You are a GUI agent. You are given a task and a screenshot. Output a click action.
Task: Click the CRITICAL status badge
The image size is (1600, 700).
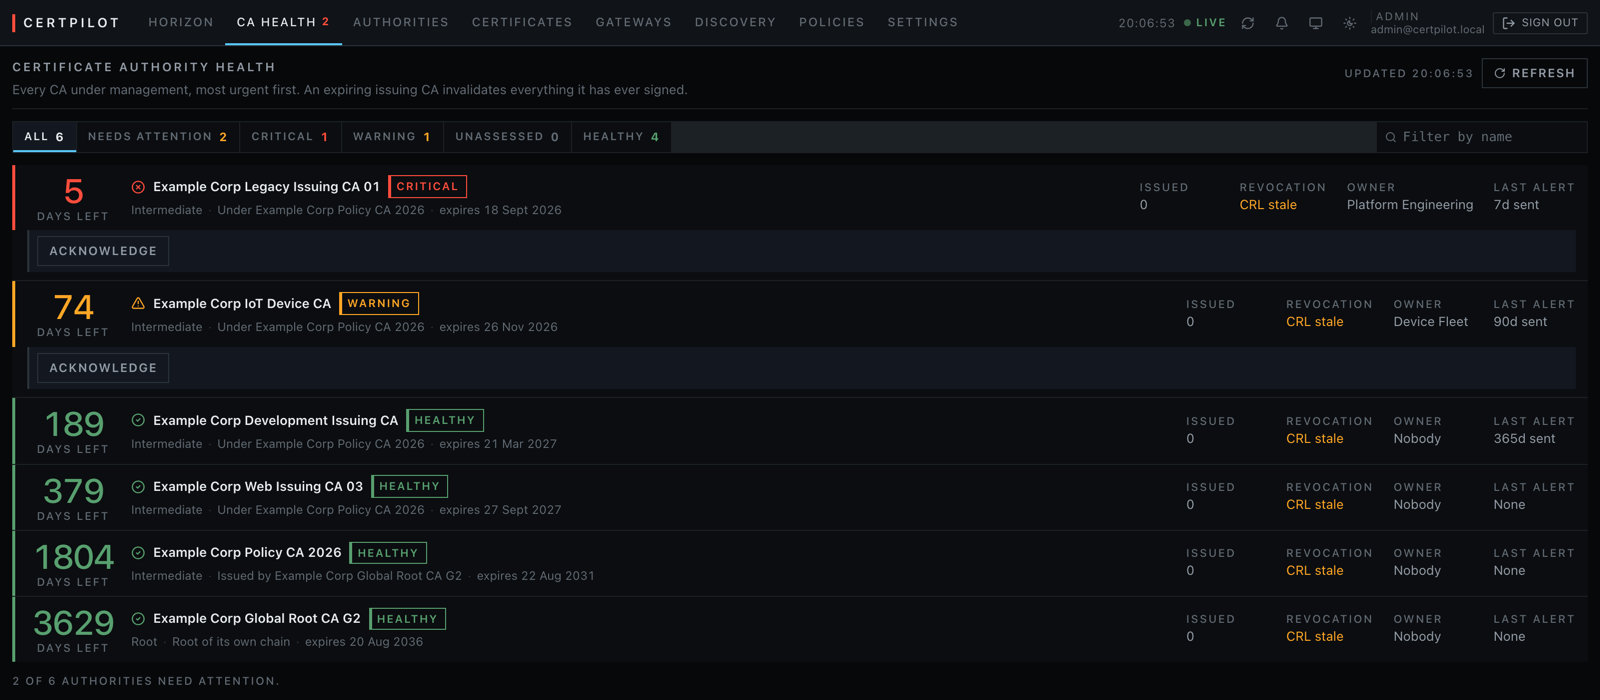coord(427,187)
